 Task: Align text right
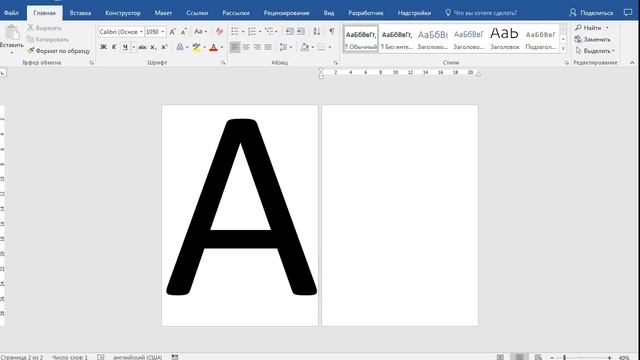(x=257, y=47)
